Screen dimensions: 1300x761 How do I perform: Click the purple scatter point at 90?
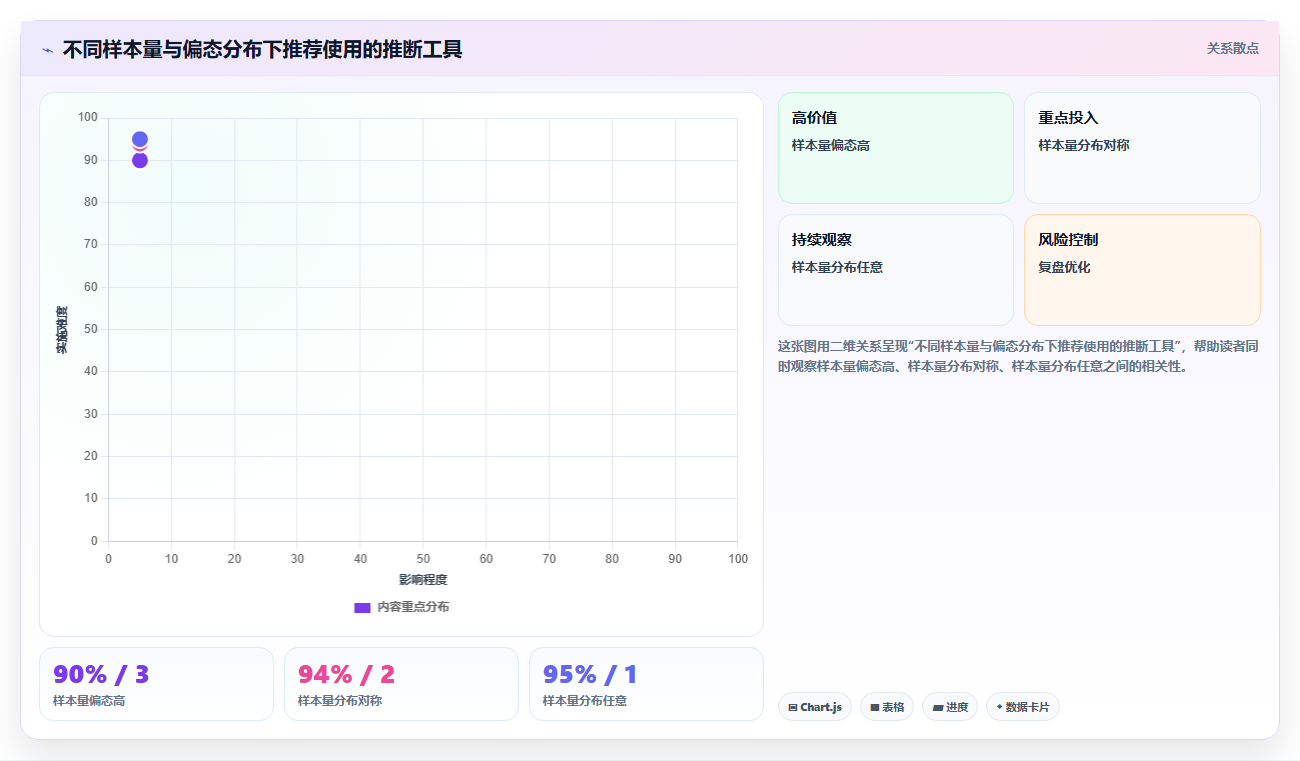point(140,160)
